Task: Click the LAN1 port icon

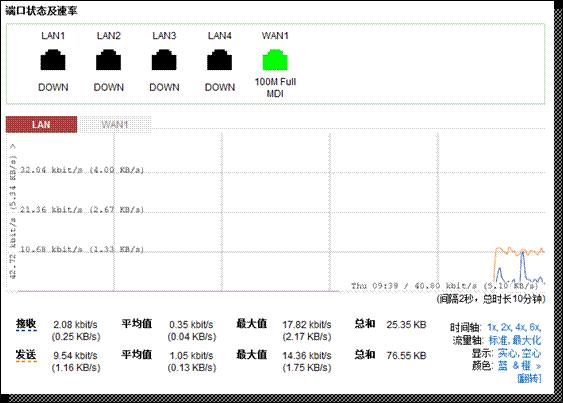Action: 53,60
